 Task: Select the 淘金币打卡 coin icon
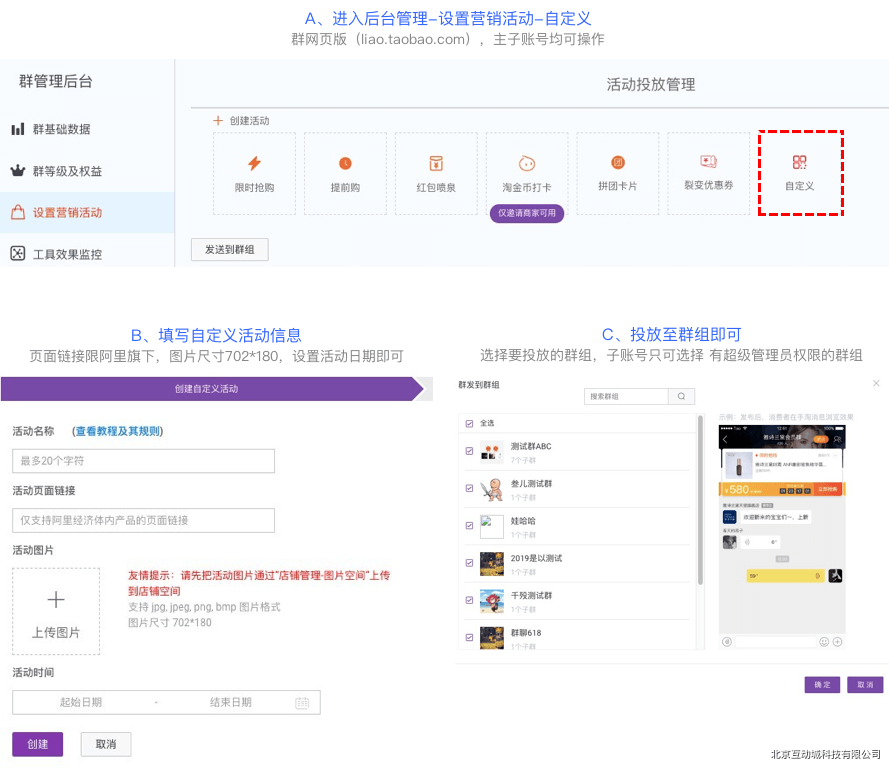pos(527,164)
